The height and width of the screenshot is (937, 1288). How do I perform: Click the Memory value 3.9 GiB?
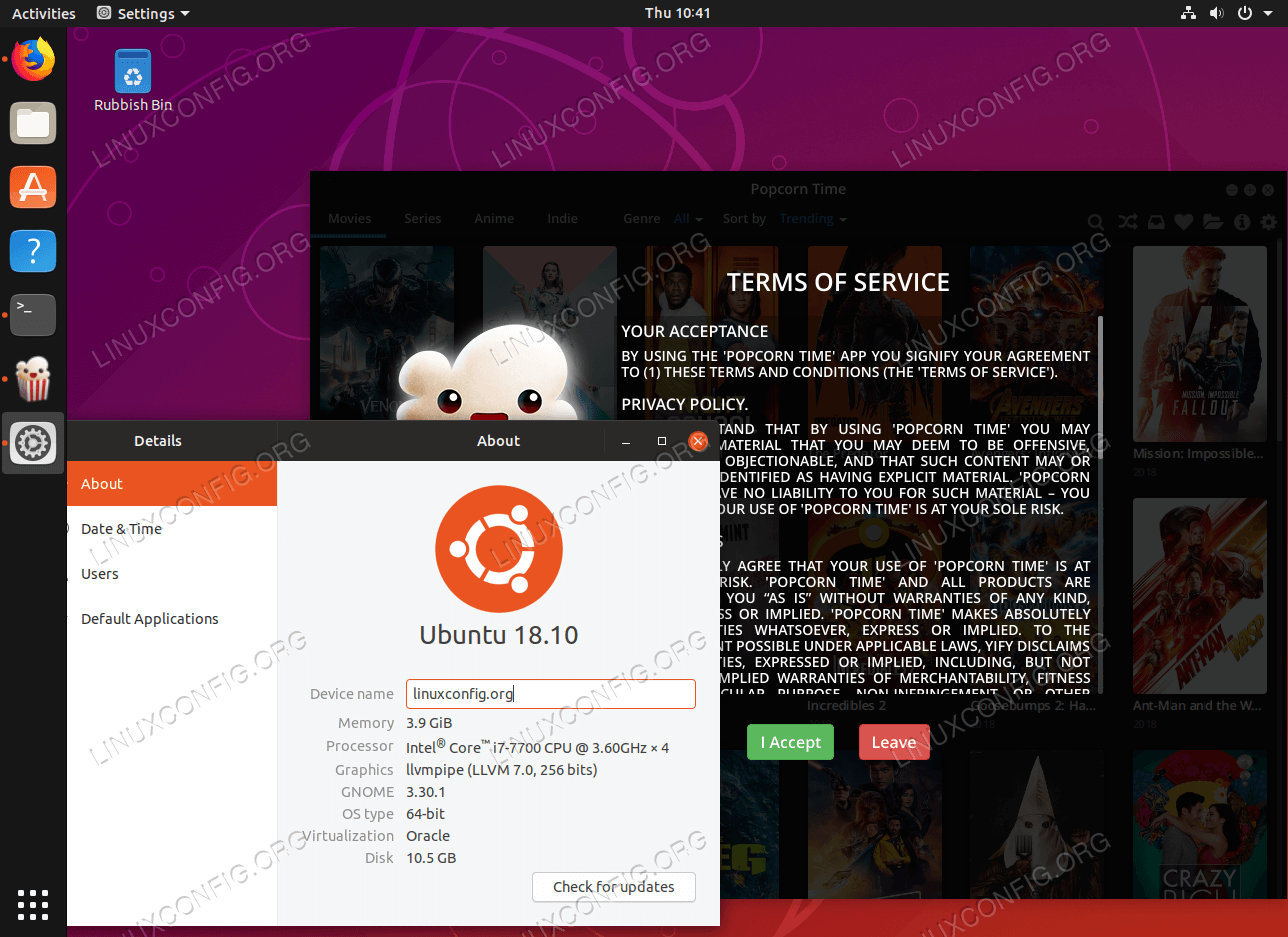(x=429, y=723)
